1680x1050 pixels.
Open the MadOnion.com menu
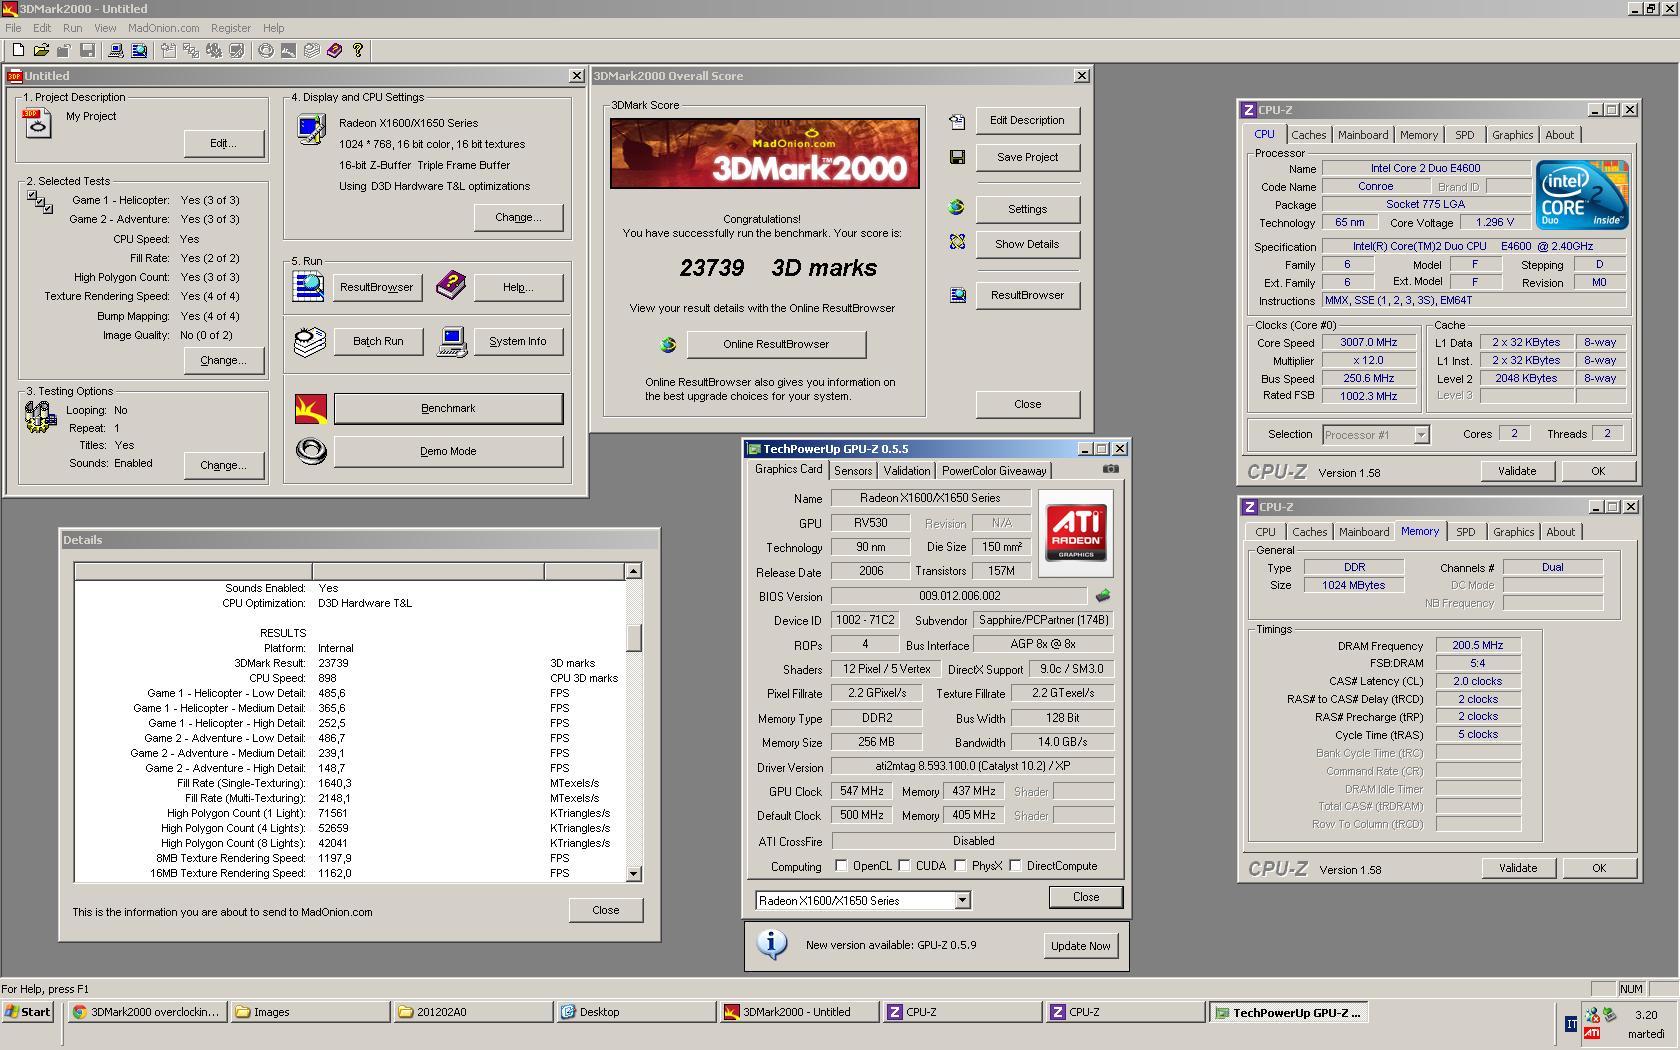click(163, 28)
